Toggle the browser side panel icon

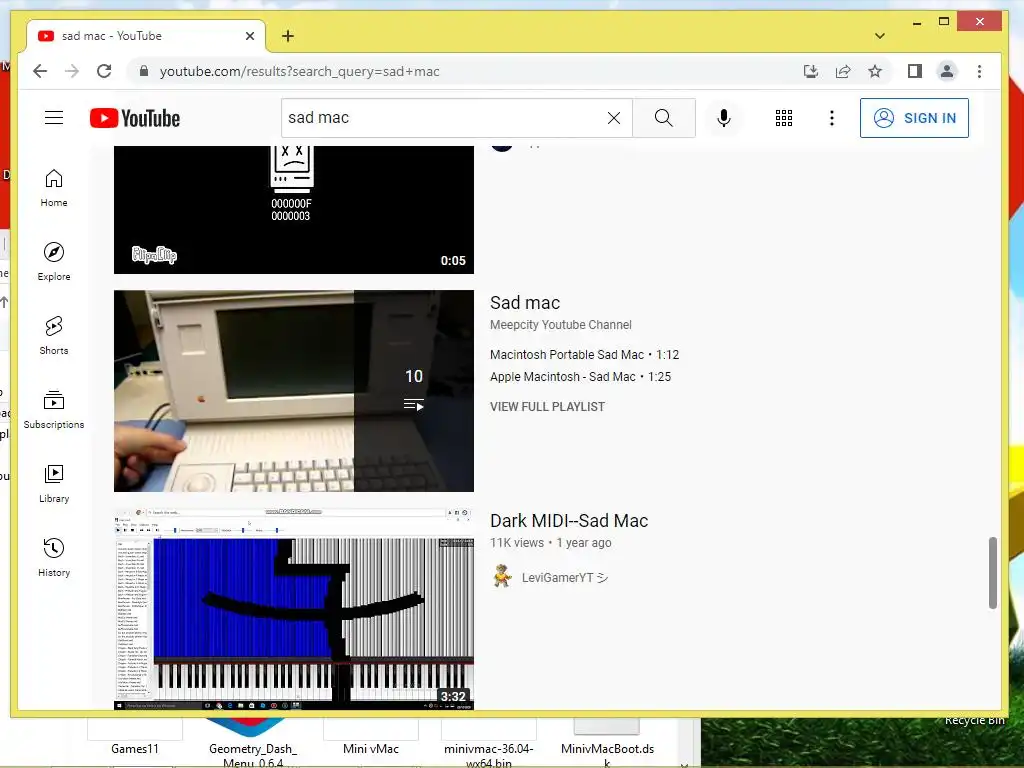[x=914, y=71]
